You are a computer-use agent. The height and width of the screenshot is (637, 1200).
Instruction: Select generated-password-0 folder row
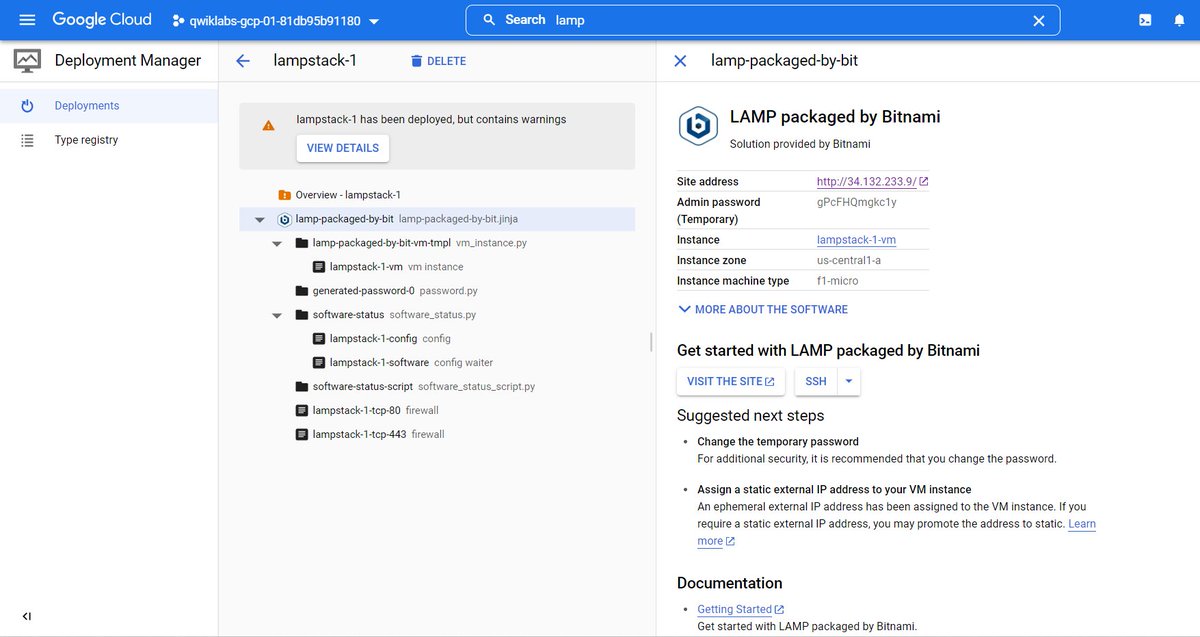(x=437, y=291)
